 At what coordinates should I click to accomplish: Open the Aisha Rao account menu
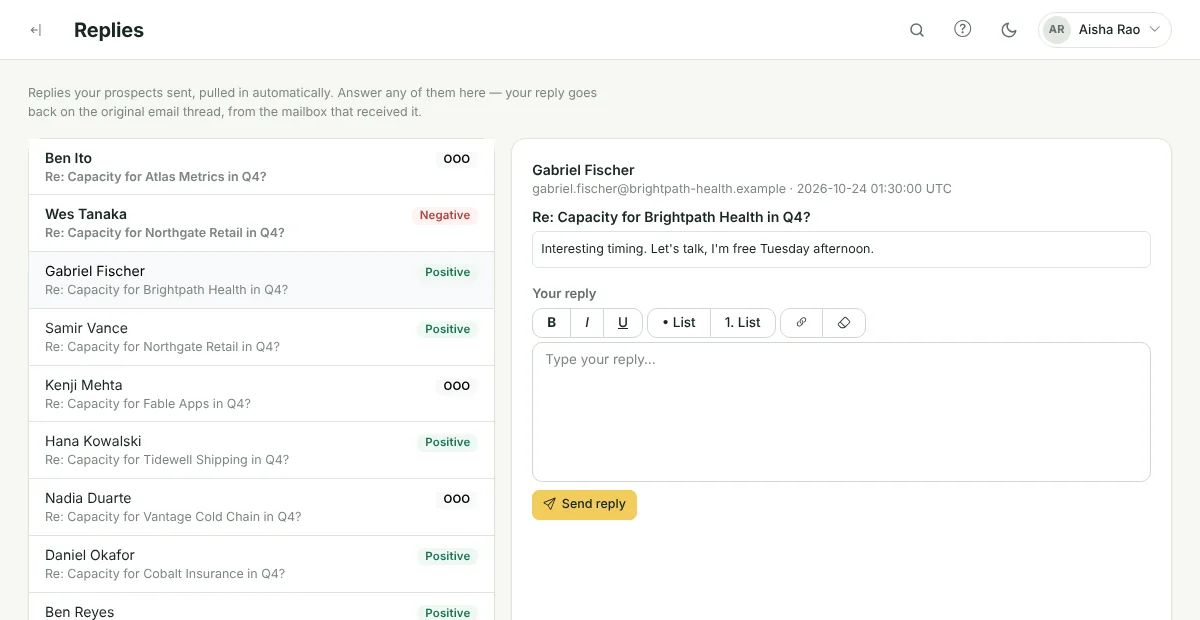[1105, 30]
